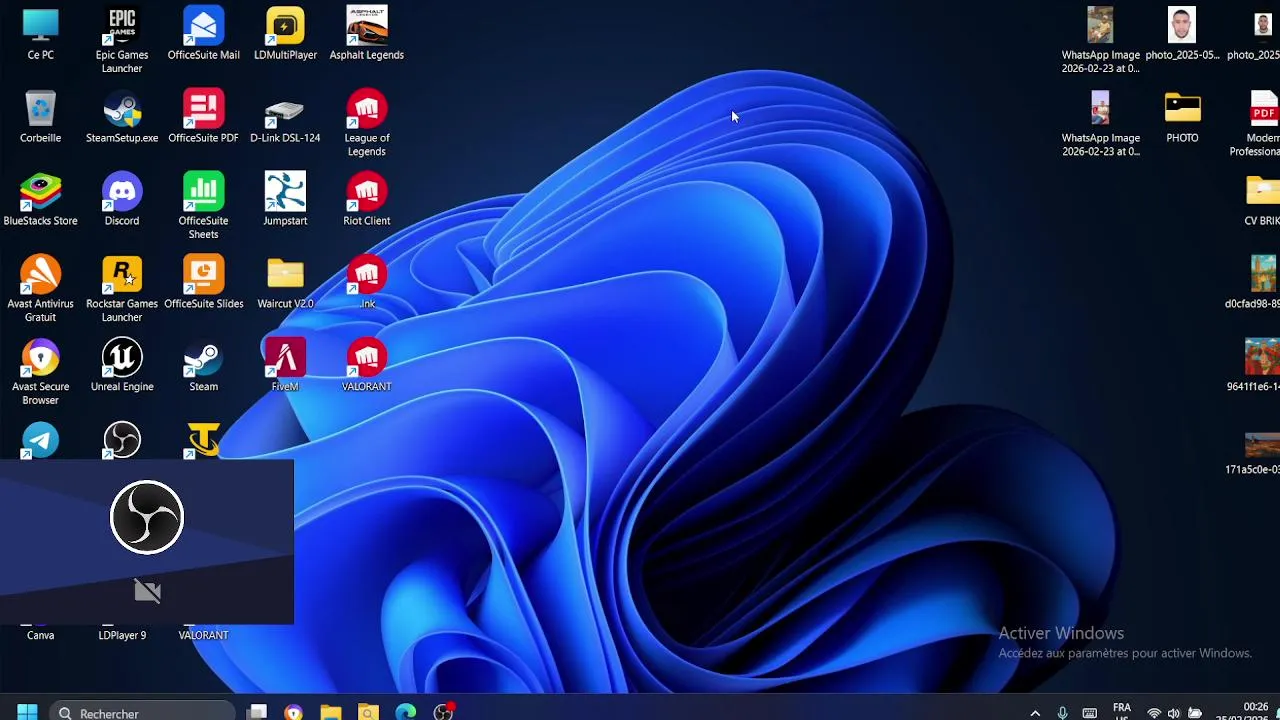Open Avast Secure Browser from taskbar
Viewport: 1280px width, 720px height.
[293, 712]
